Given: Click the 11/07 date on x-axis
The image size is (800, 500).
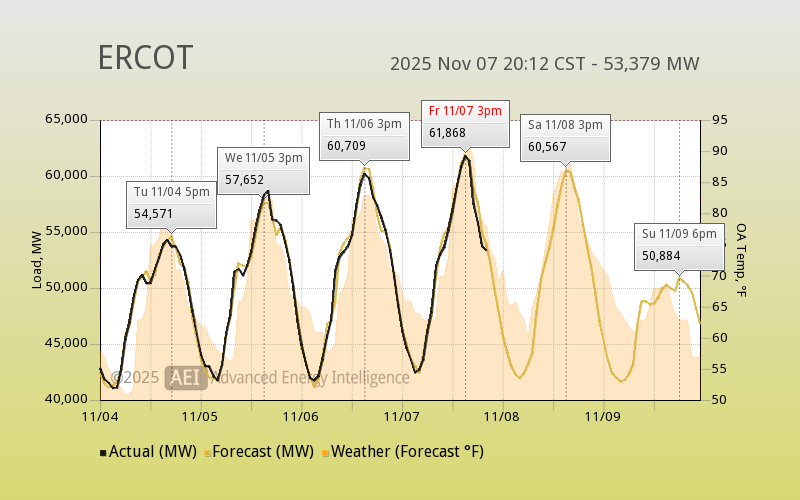Looking at the screenshot, I should click(401, 415).
